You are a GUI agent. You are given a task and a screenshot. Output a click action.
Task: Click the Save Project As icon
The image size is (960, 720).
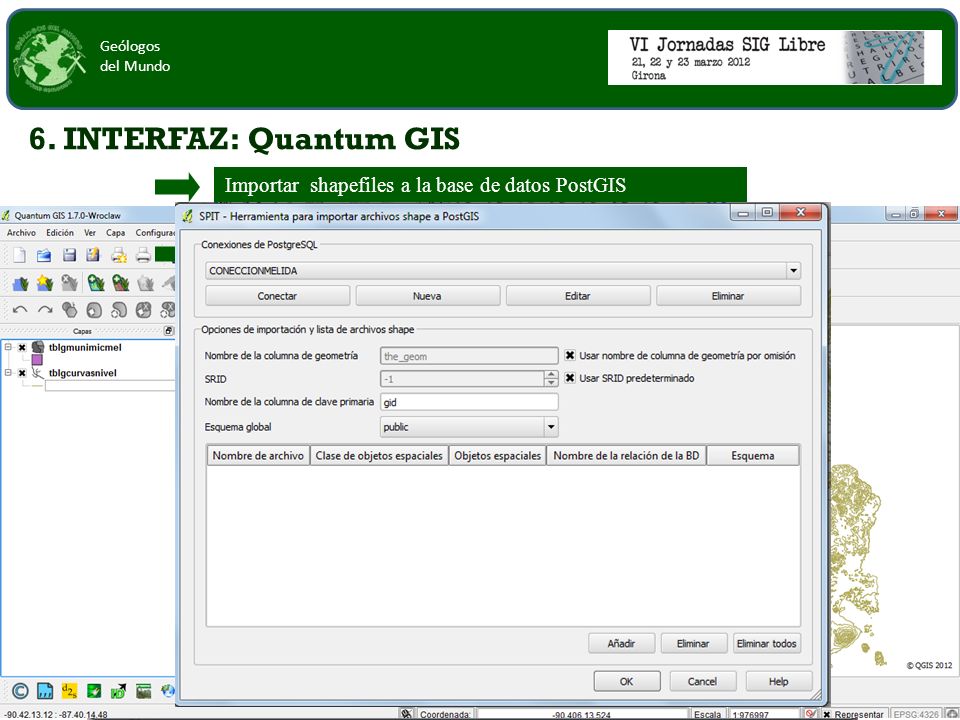coord(93,255)
